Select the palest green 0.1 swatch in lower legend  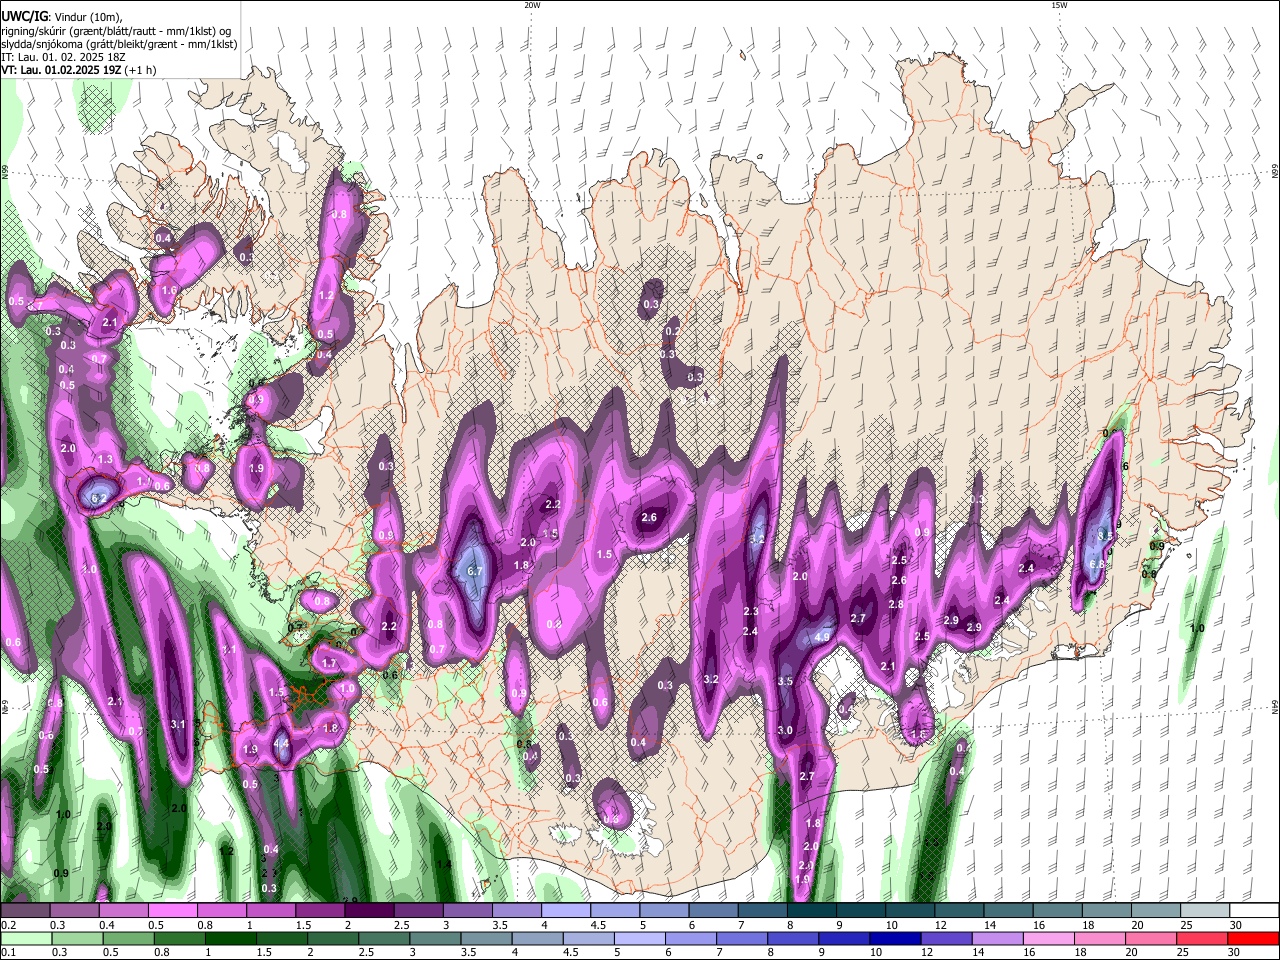pos(26,939)
